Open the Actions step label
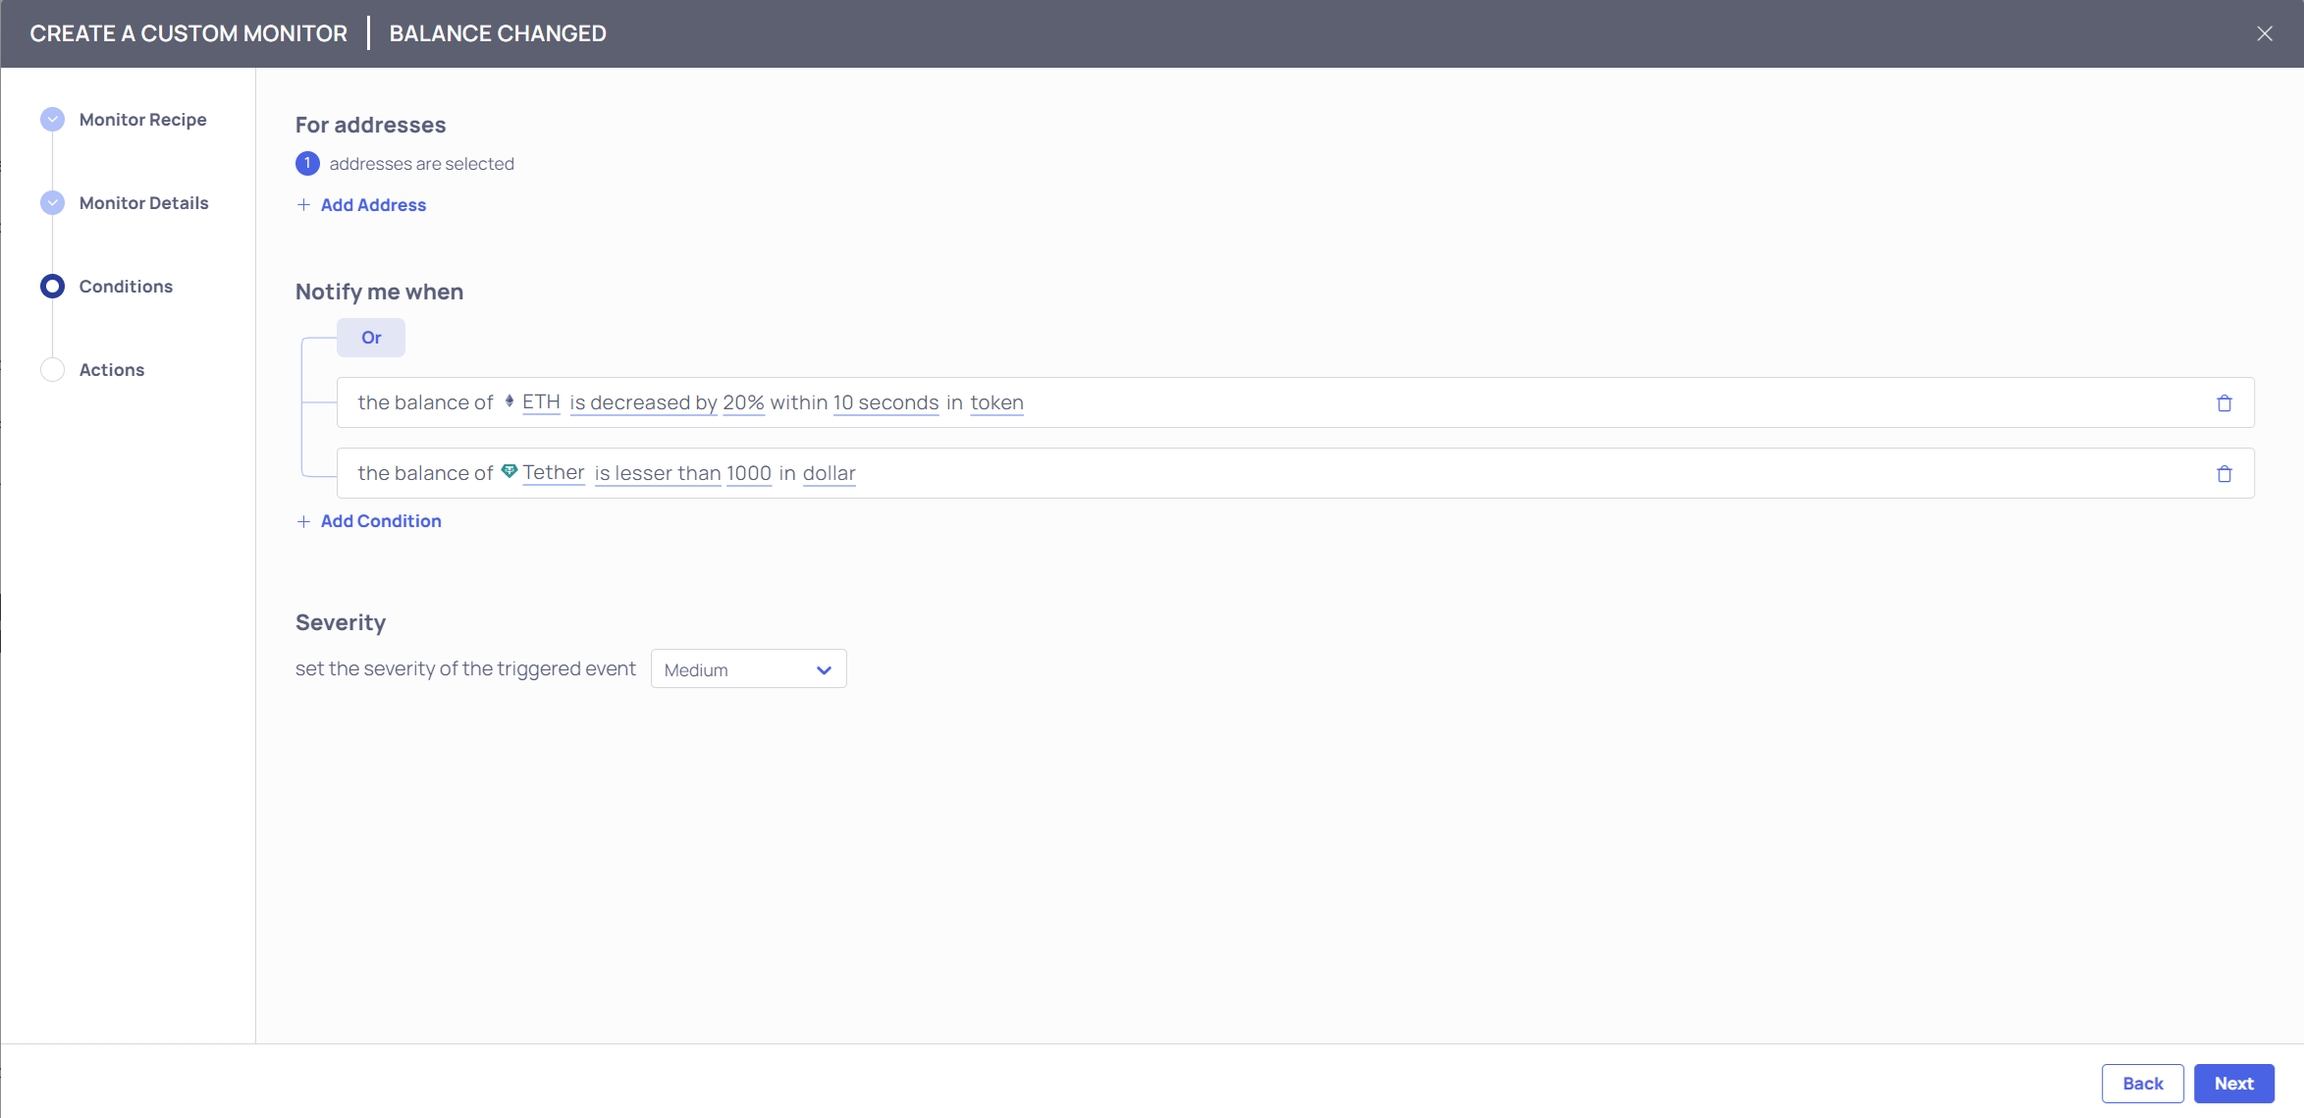 coord(112,370)
